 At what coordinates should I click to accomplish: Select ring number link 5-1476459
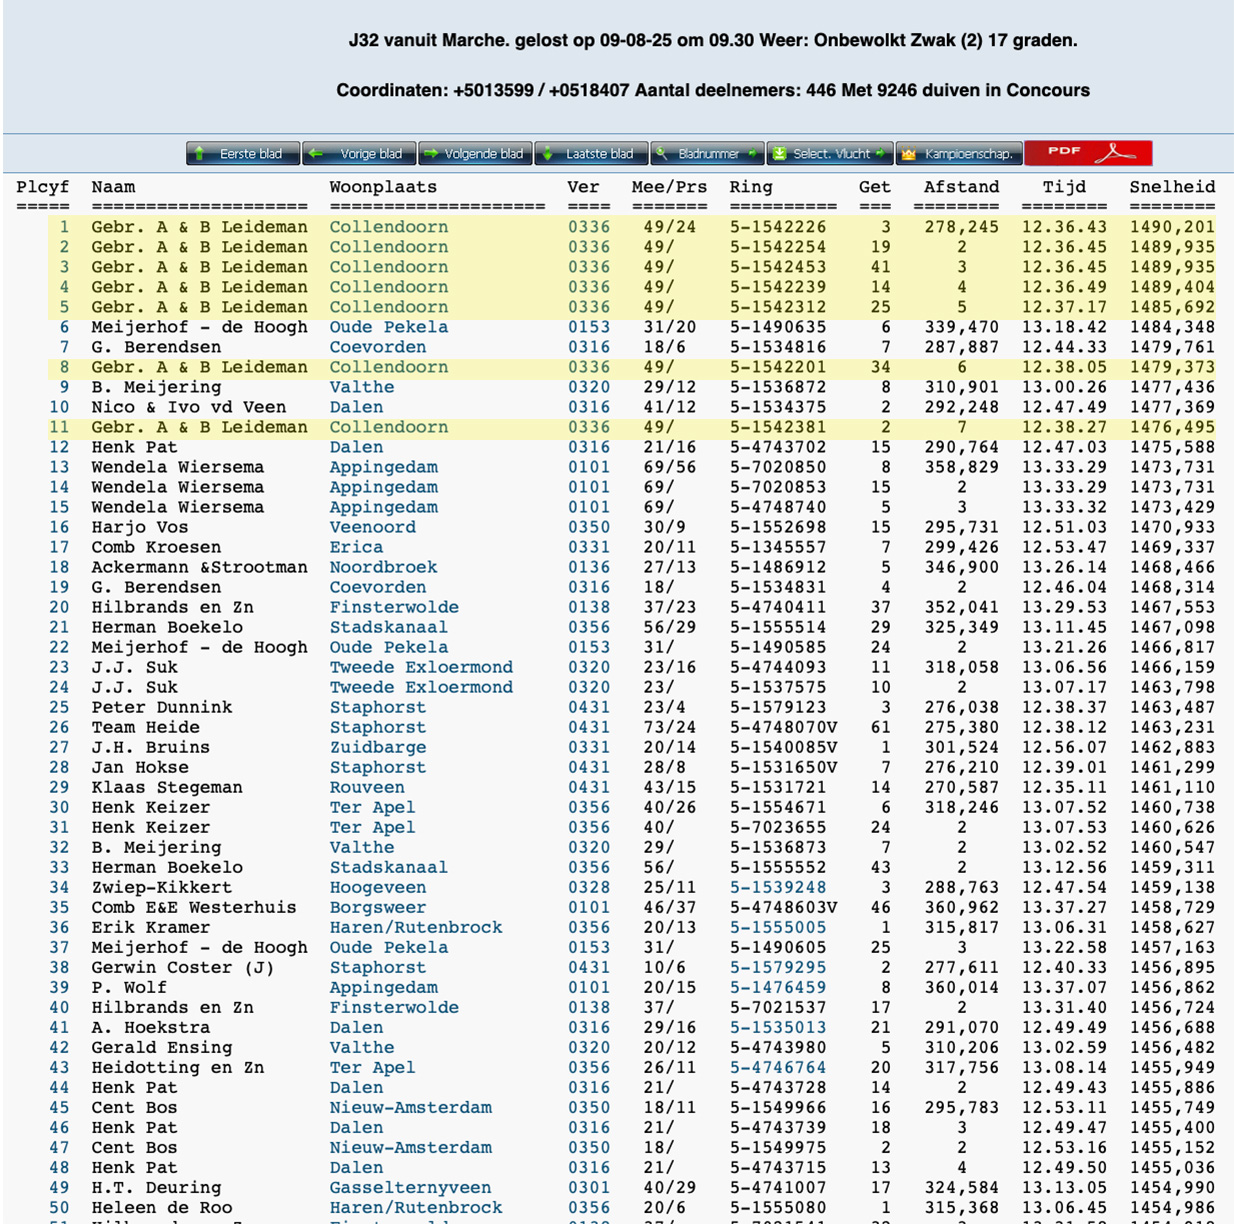[778, 987]
